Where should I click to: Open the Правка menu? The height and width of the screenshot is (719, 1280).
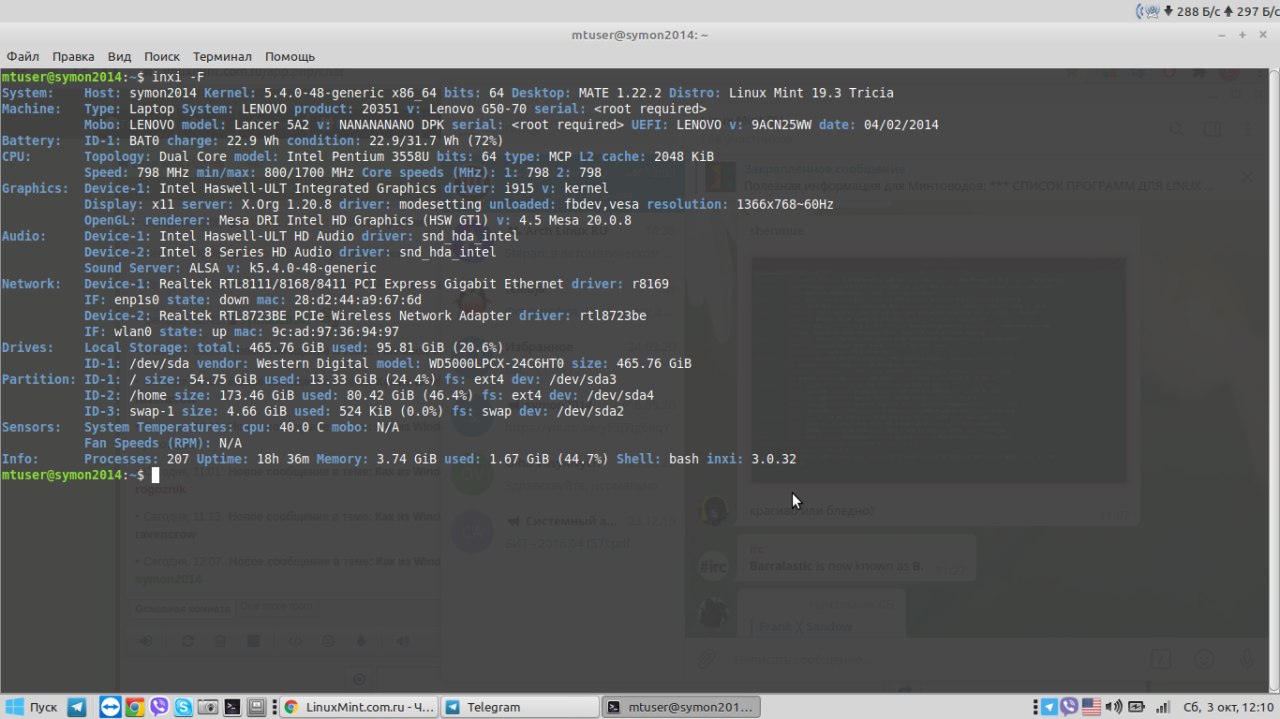pyautogui.click(x=73, y=57)
